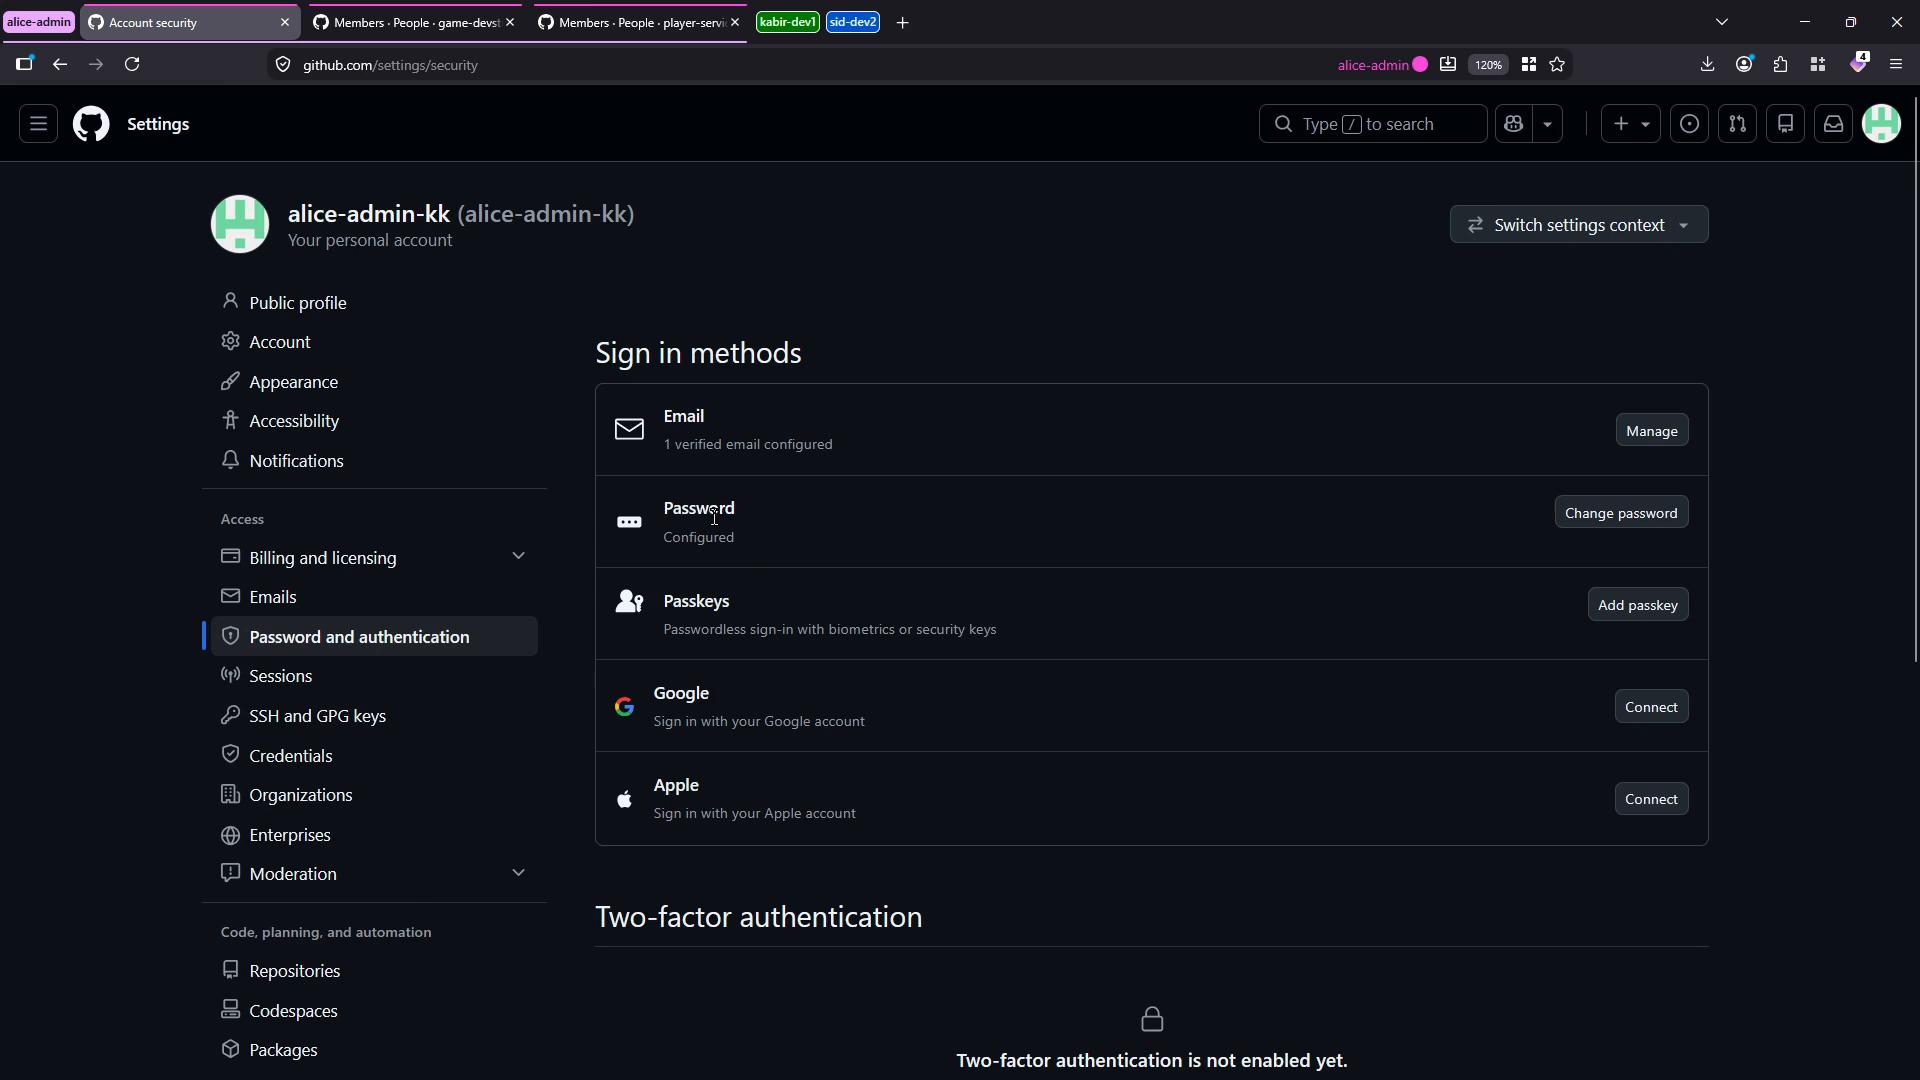This screenshot has width=1920, height=1080.
Task: Open the global navigation hamburger menu
Action: [38, 124]
